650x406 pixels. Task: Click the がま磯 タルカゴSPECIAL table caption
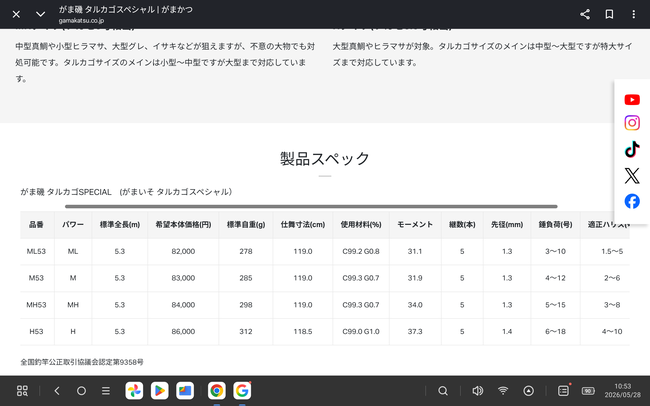pyautogui.click(x=126, y=192)
